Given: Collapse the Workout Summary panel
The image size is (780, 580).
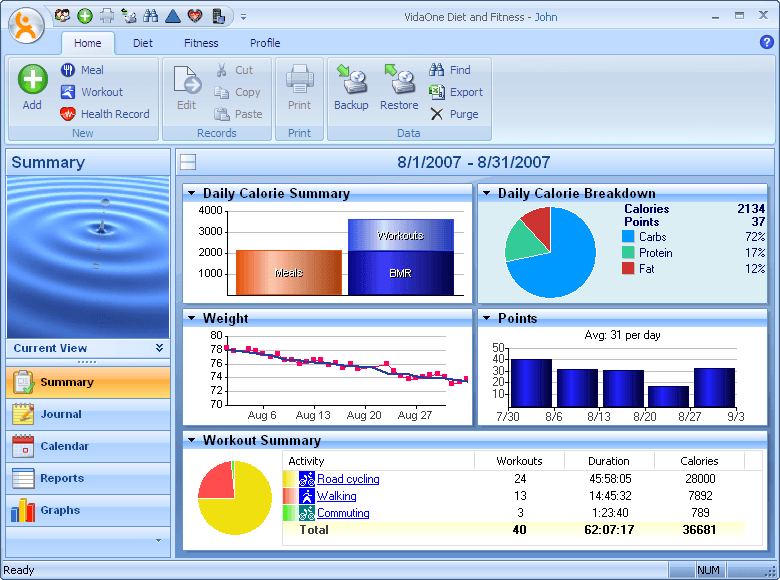Looking at the screenshot, I should [x=191, y=440].
